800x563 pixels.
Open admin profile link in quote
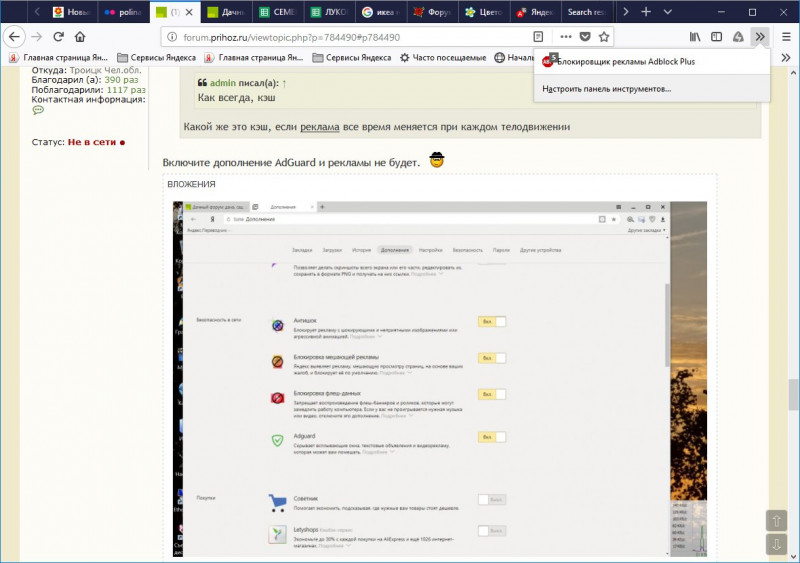pos(222,83)
